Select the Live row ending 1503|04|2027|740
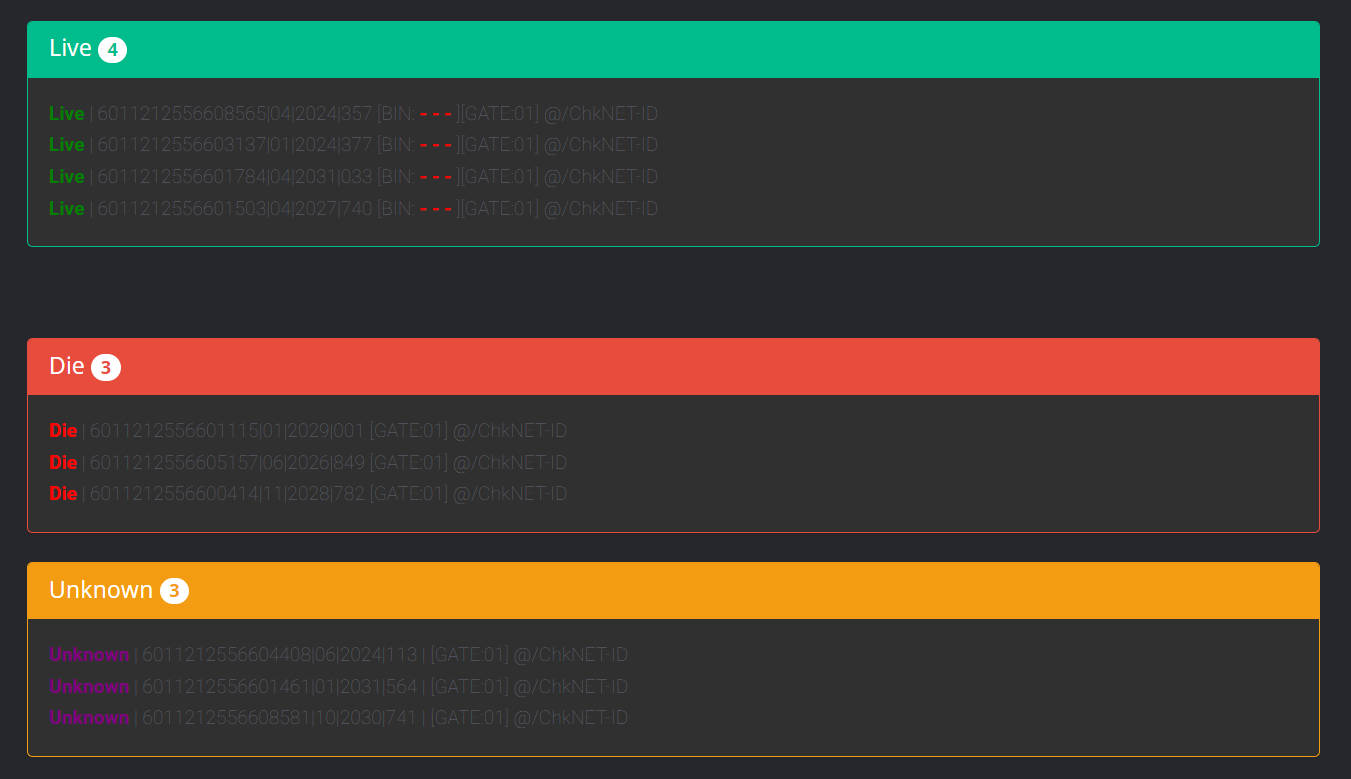This screenshot has height=779, width=1351. pos(354,209)
